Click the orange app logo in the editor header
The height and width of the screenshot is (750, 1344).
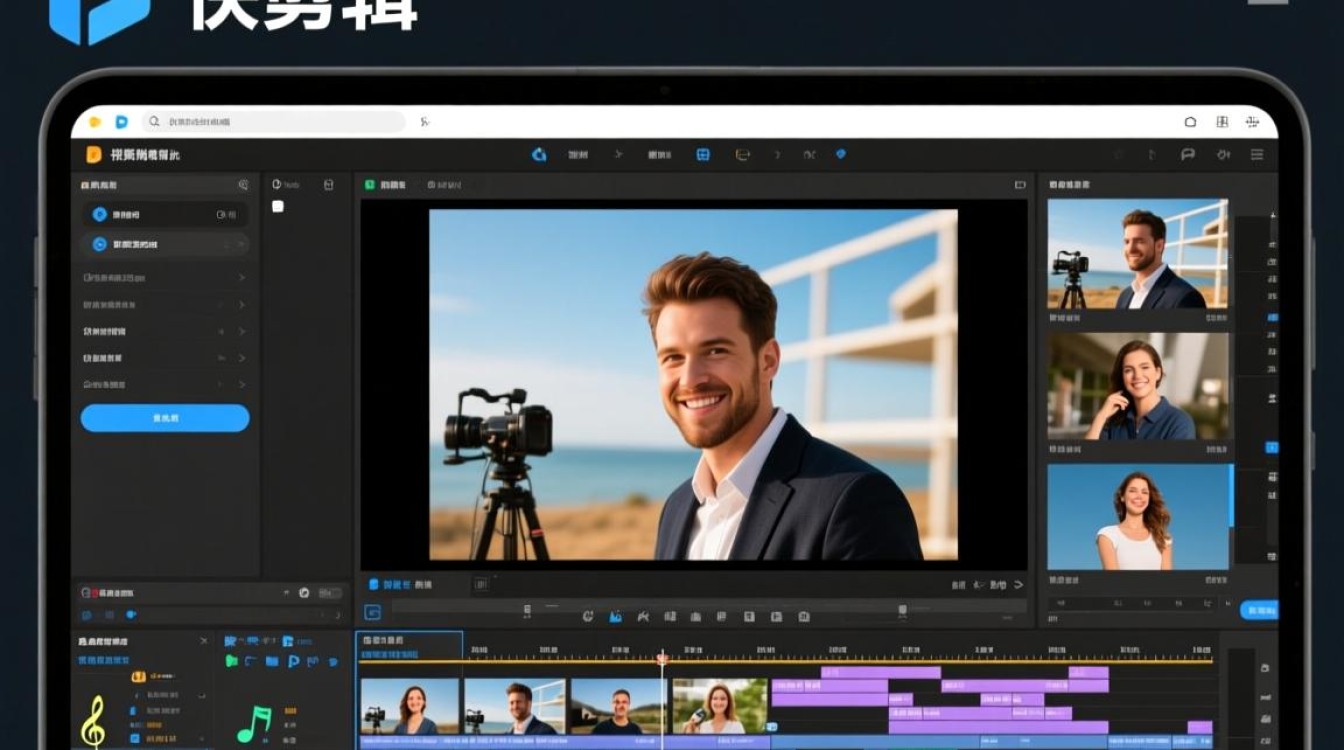point(94,154)
